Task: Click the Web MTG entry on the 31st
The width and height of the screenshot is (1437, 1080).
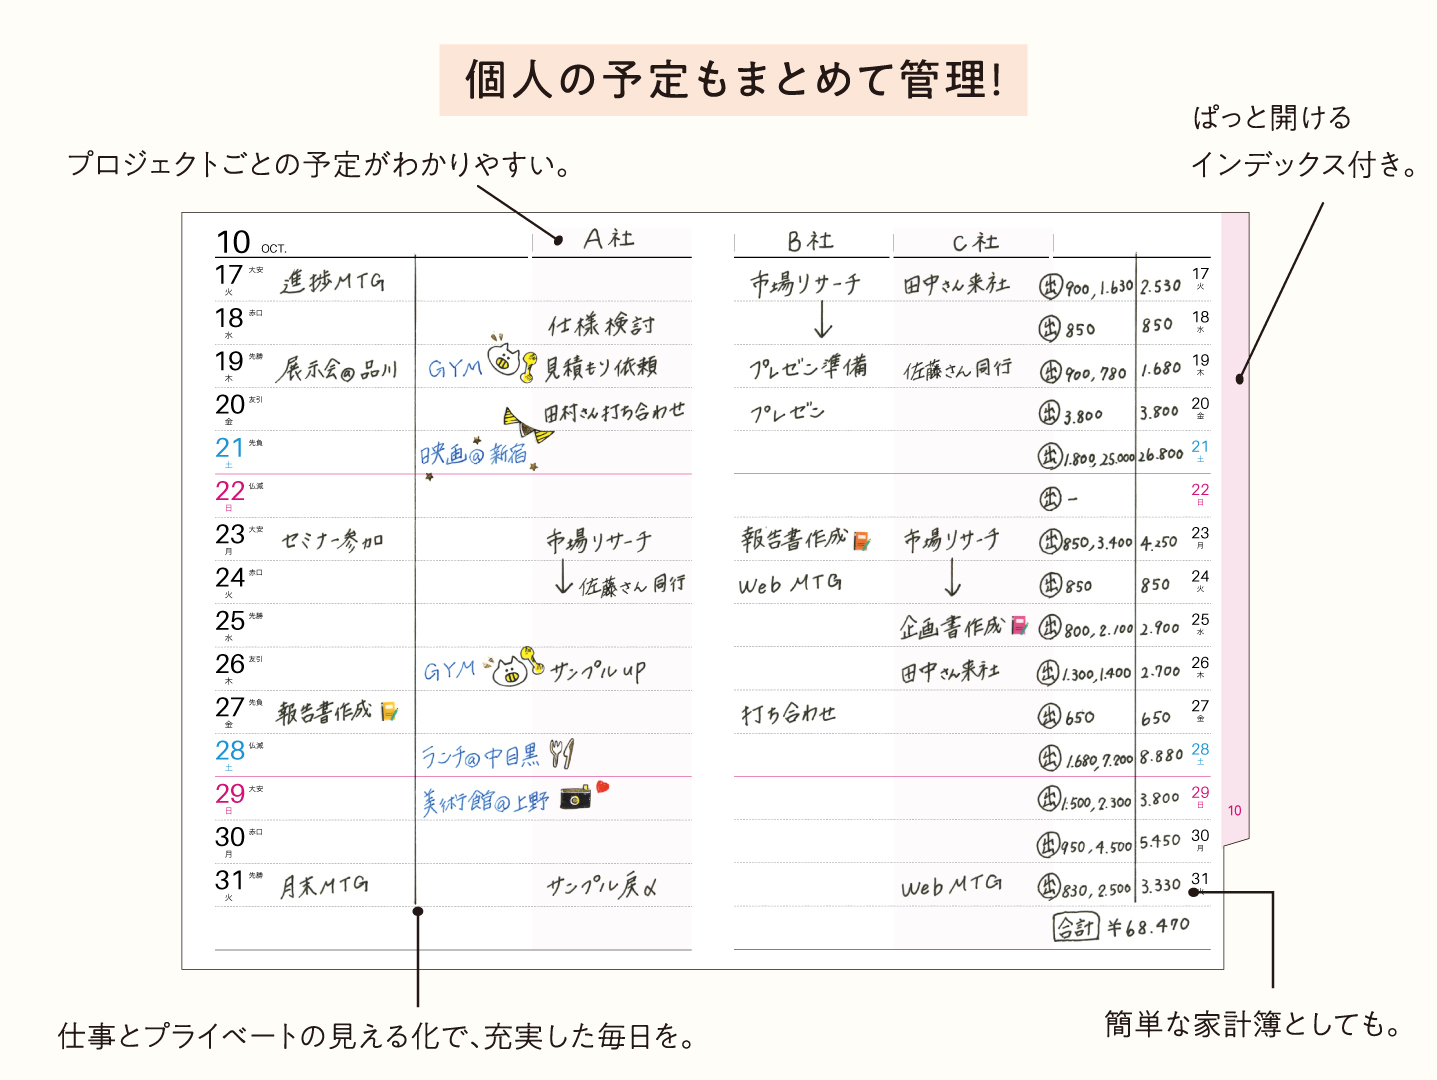Action: [951, 886]
